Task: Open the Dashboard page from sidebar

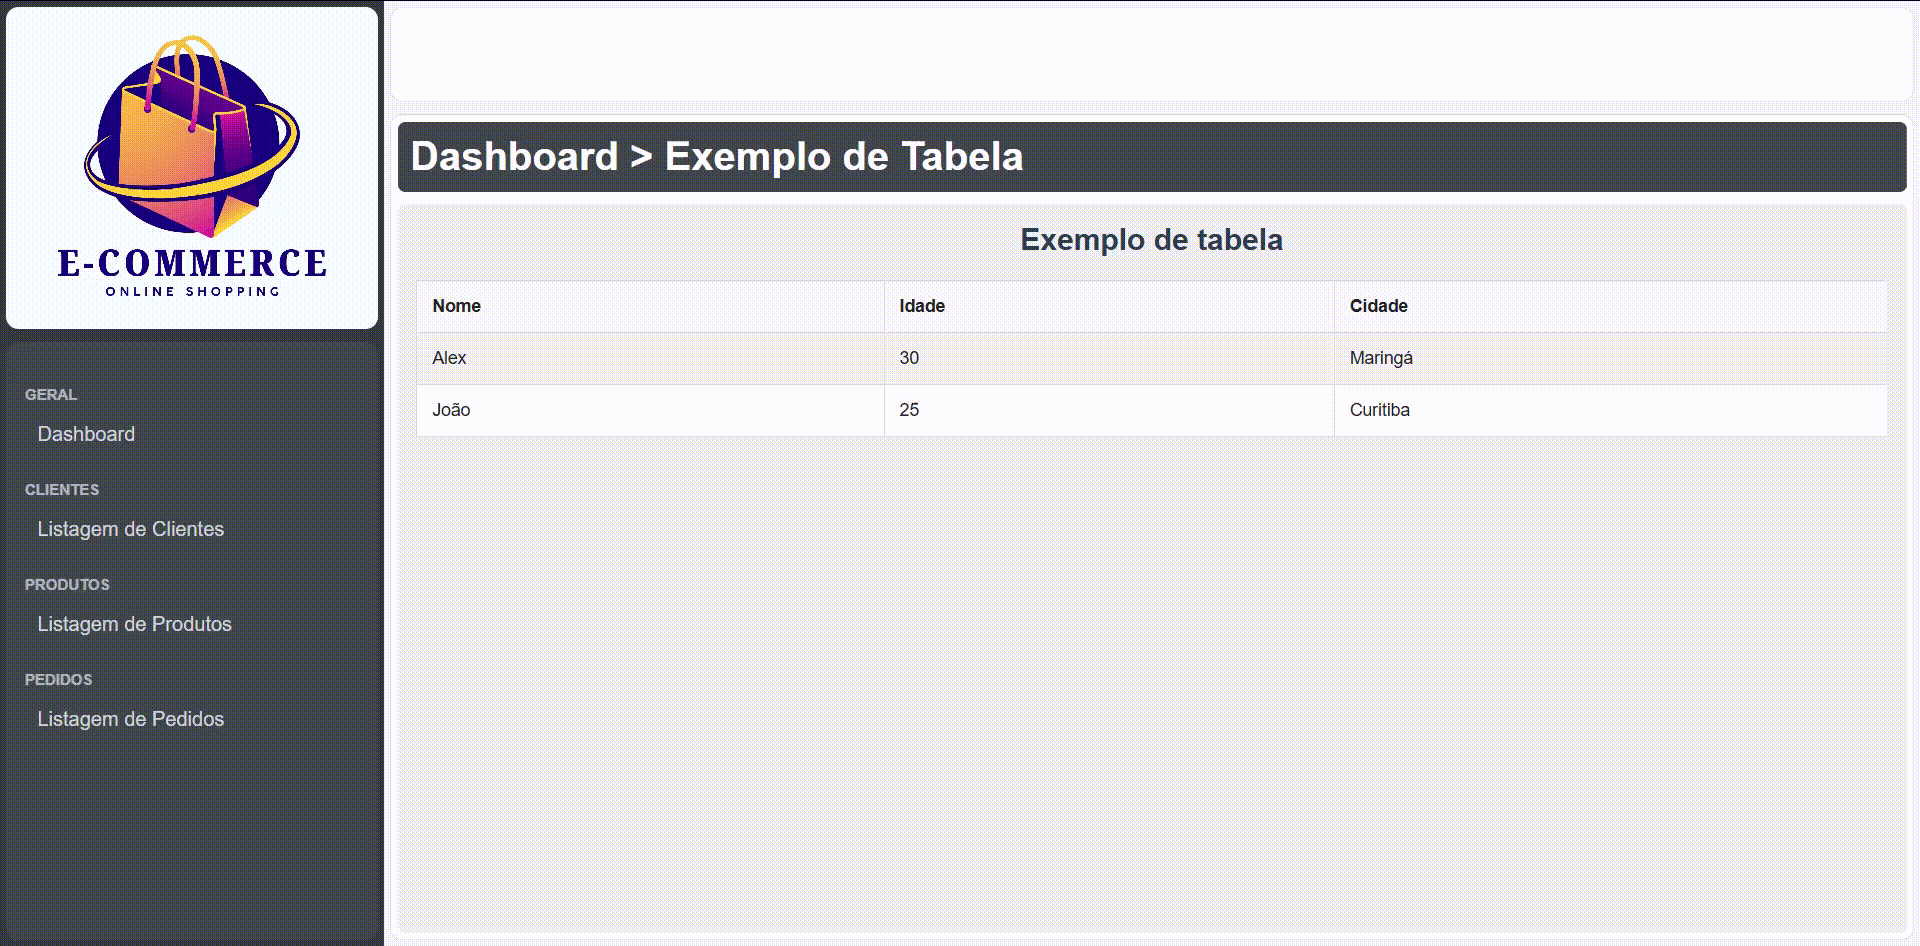Action: click(x=86, y=434)
